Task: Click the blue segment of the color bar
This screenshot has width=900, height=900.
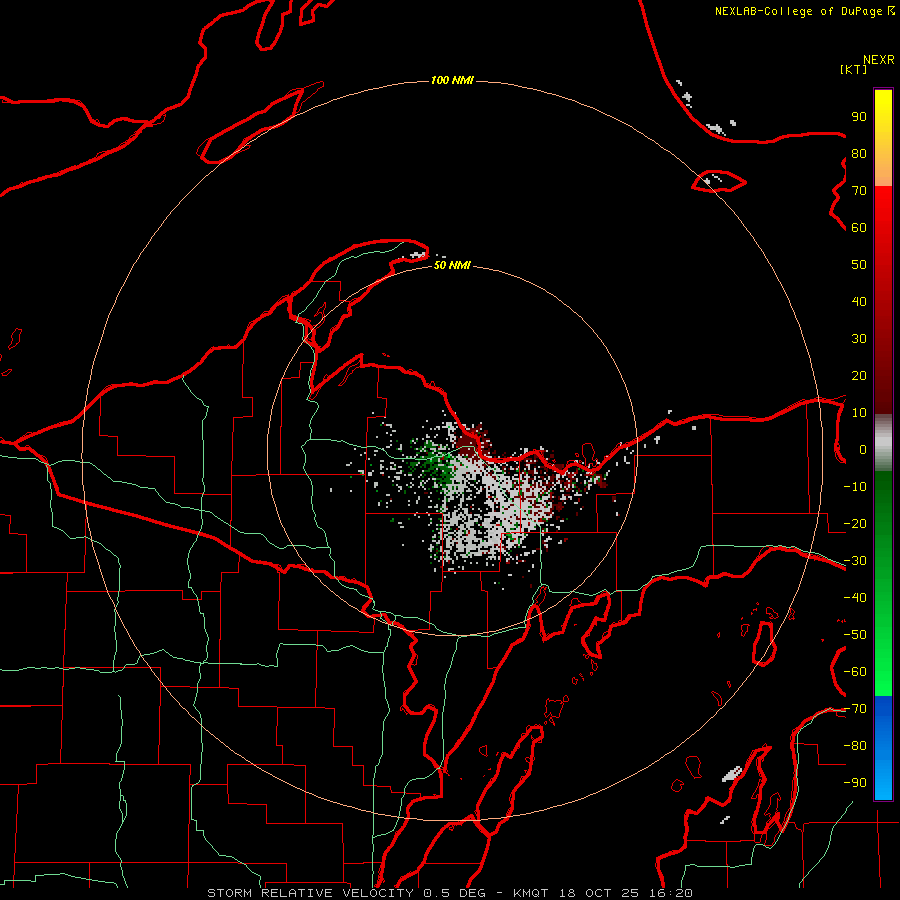Action: pos(883,747)
